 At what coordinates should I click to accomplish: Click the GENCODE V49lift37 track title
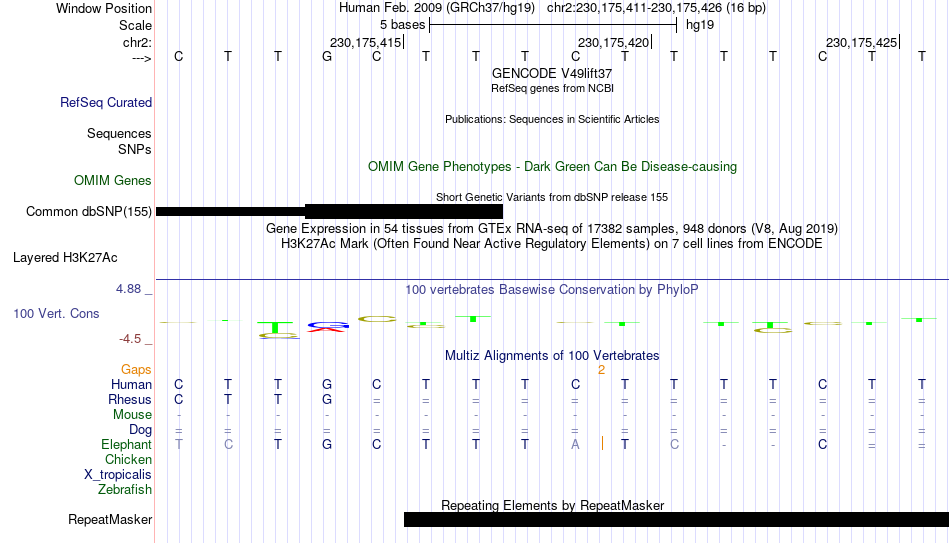[552, 73]
